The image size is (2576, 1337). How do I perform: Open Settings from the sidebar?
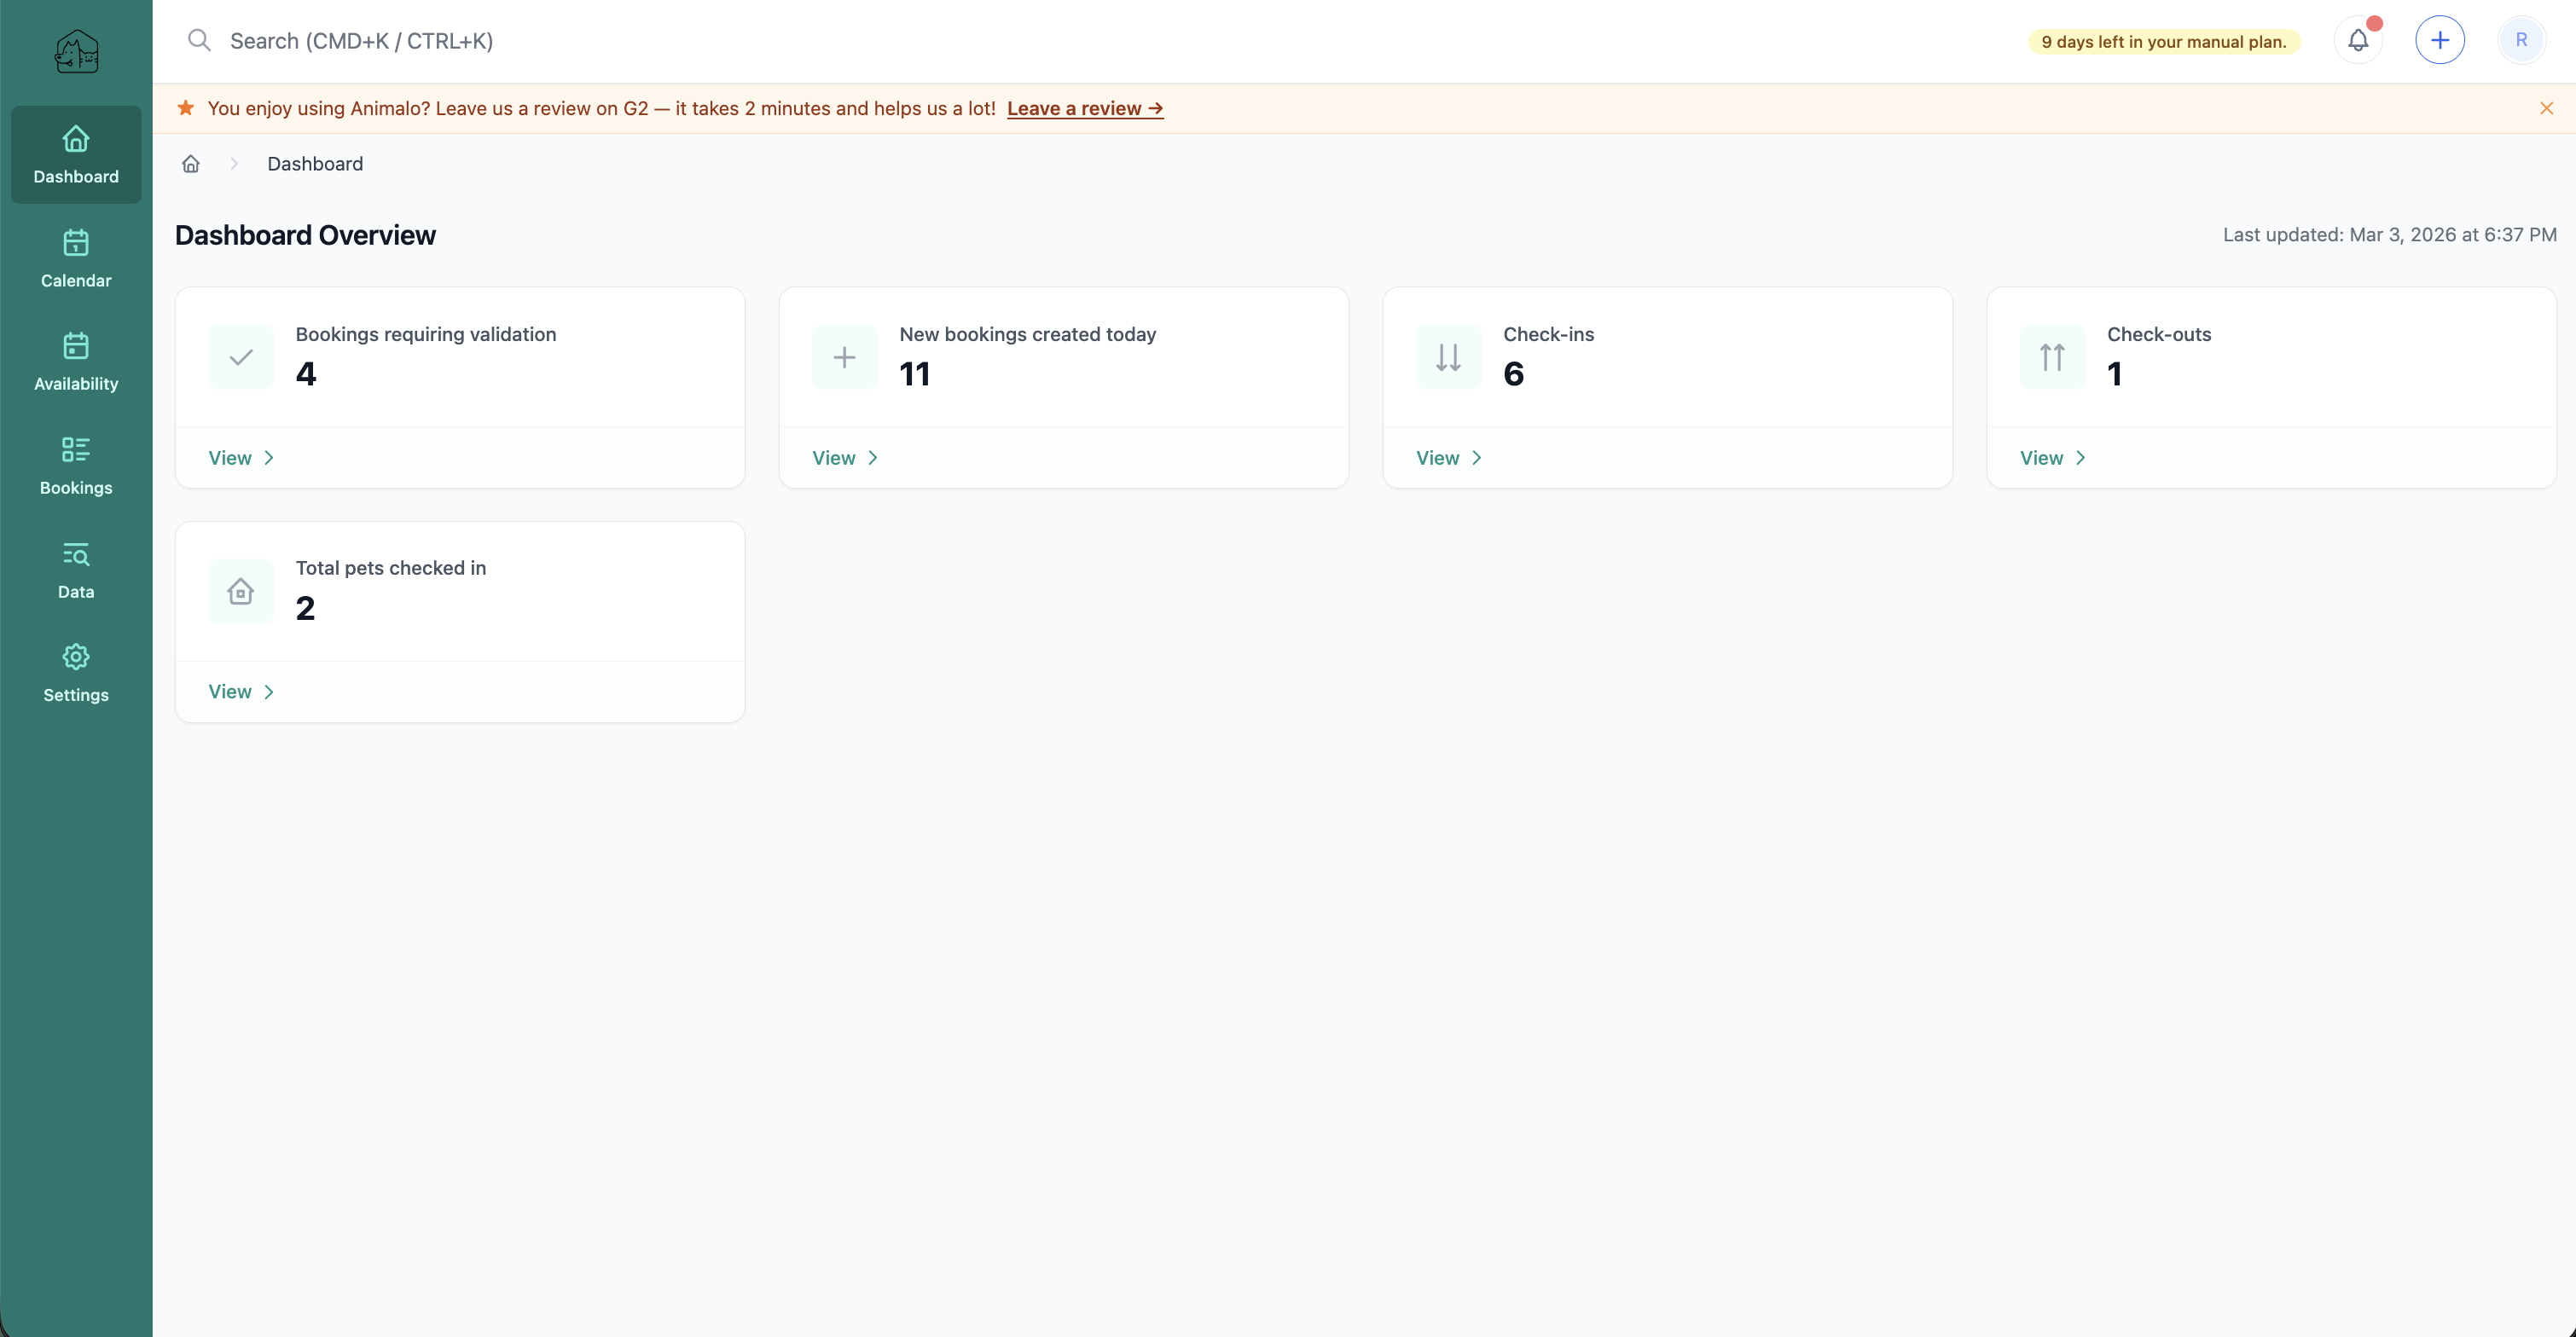(76, 673)
